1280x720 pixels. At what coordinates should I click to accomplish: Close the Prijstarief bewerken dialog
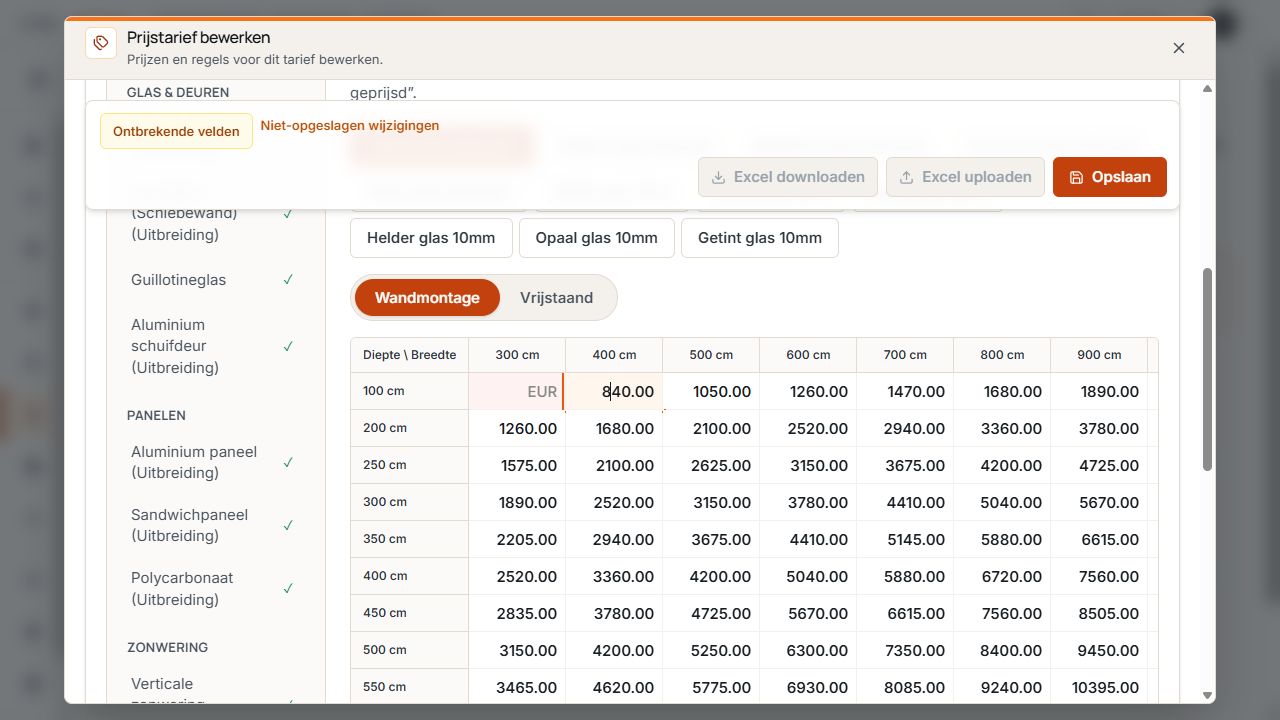[1179, 48]
